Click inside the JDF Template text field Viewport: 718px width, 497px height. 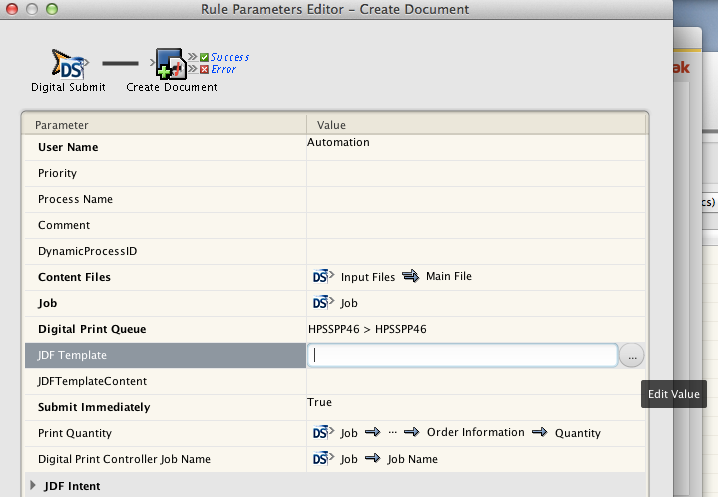click(x=462, y=355)
